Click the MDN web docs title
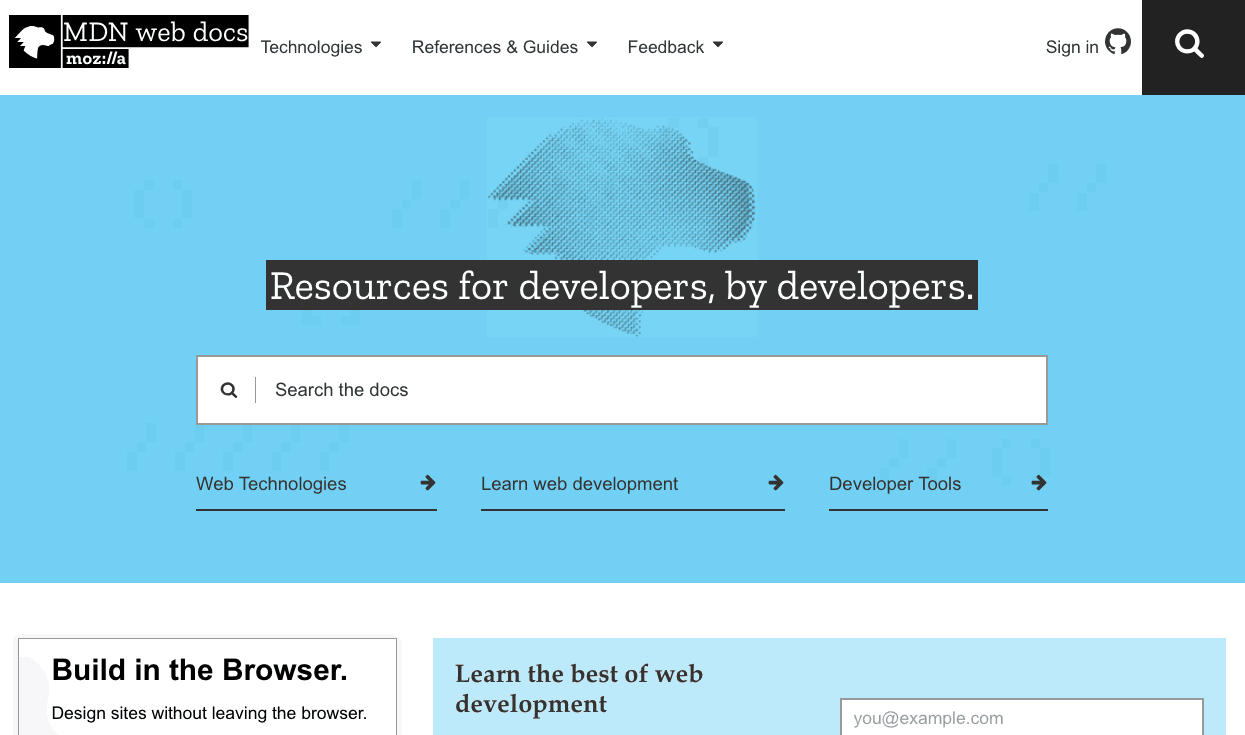The width and height of the screenshot is (1245, 735). 156,33
